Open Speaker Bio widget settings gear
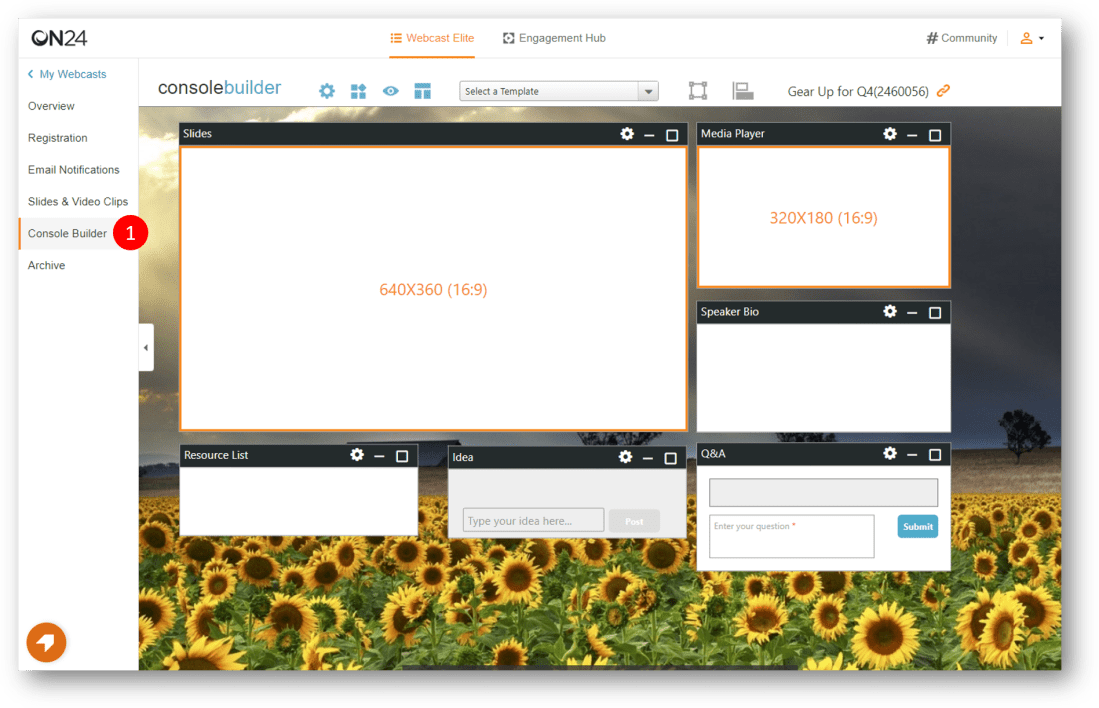The height and width of the screenshot is (708, 1099). [x=890, y=312]
